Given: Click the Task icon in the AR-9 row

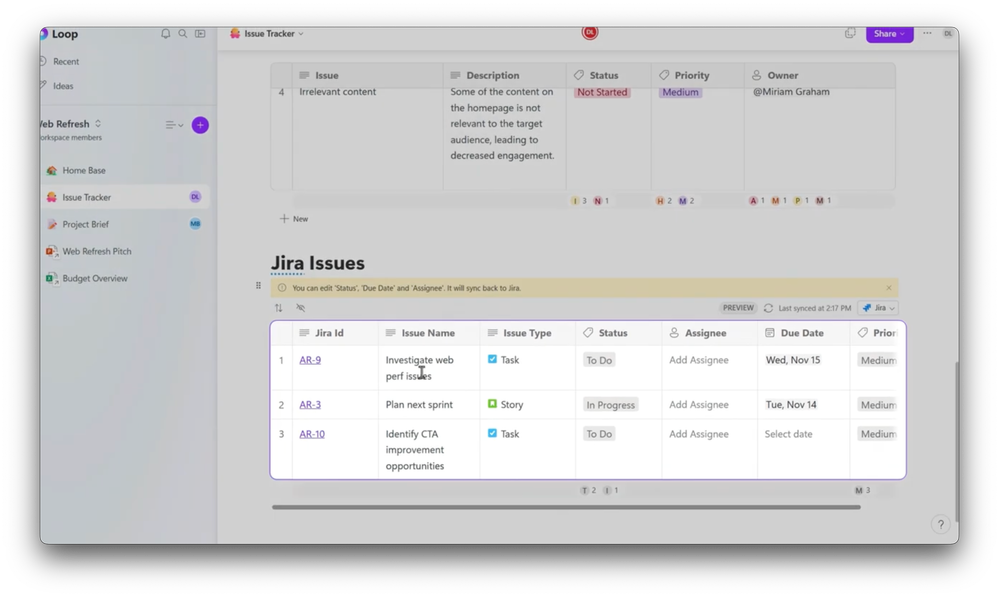Looking at the screenshot, I should tap(492, 359).
